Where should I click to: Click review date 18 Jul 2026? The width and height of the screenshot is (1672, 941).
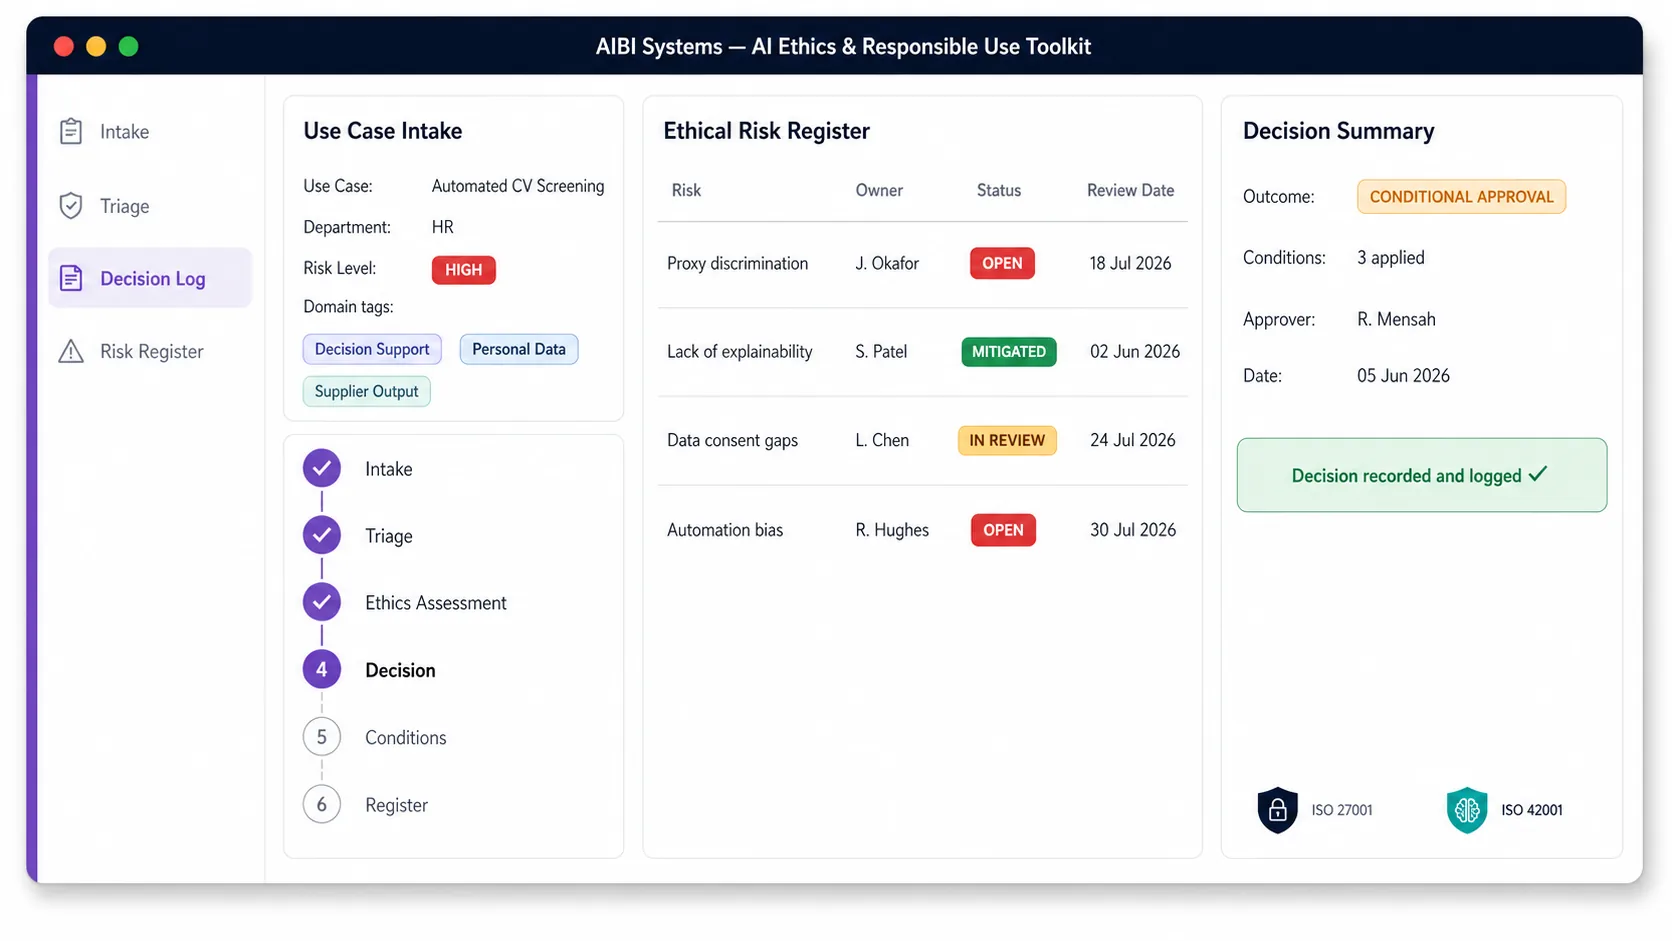pos(1130,263)
